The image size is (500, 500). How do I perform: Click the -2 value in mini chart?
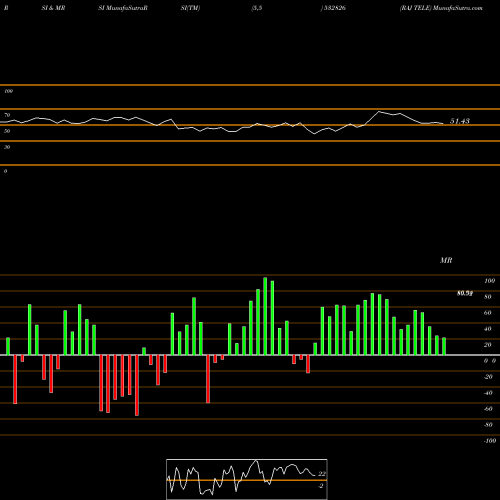(321, 486)
